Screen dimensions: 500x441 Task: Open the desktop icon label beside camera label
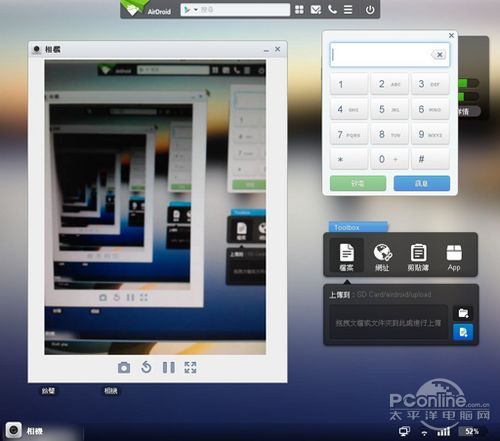tap(48, 391)
